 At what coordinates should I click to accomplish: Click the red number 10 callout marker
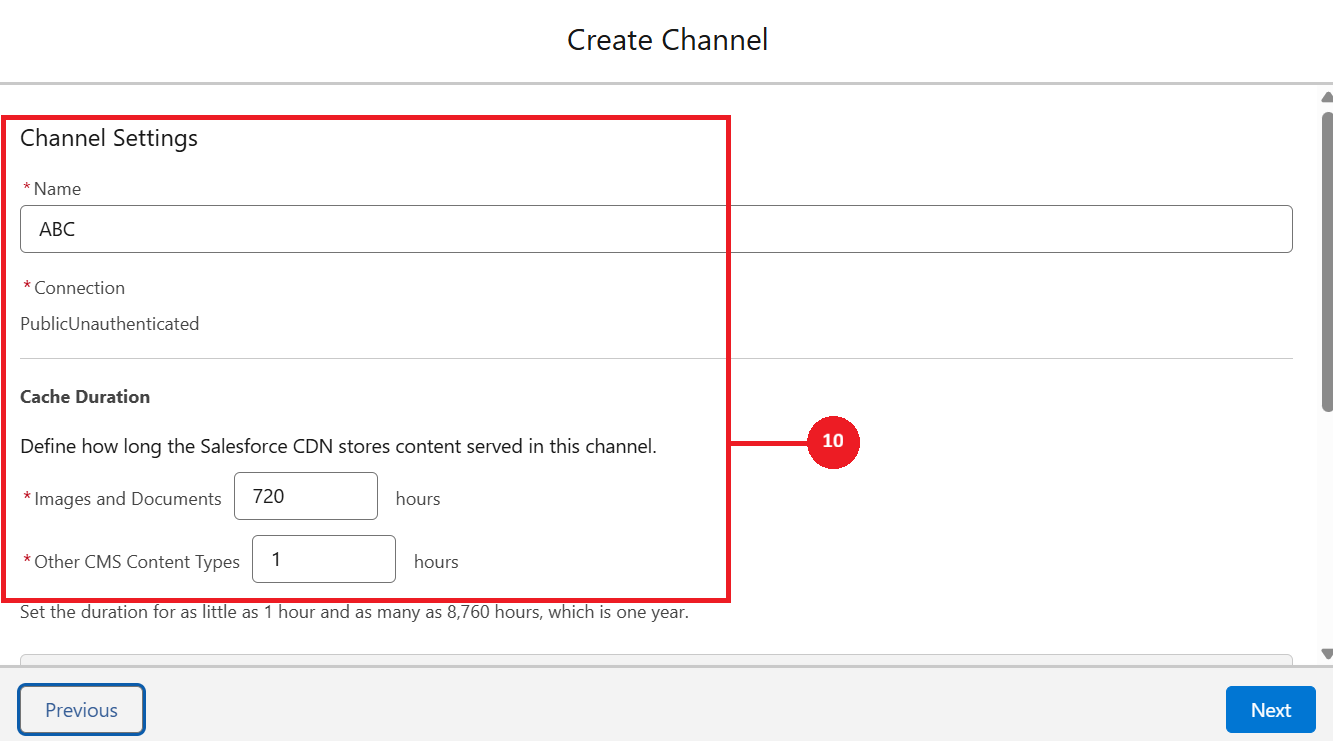pos(832,441)
